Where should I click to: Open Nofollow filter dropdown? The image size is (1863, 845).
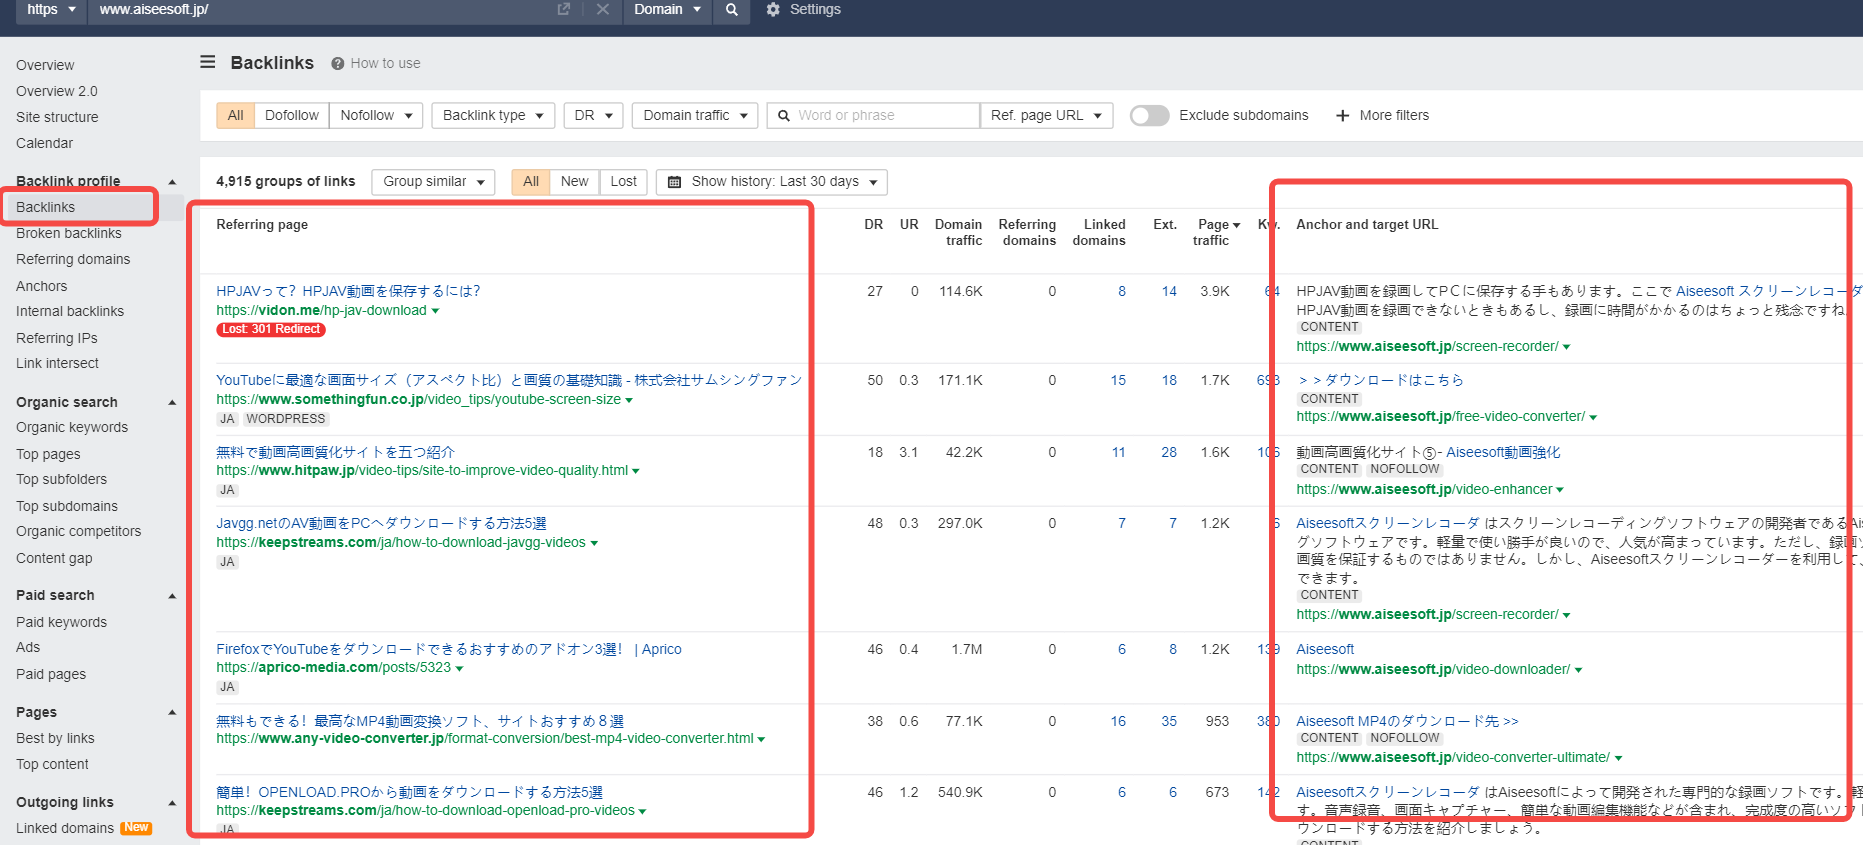(x=376, y=115)
